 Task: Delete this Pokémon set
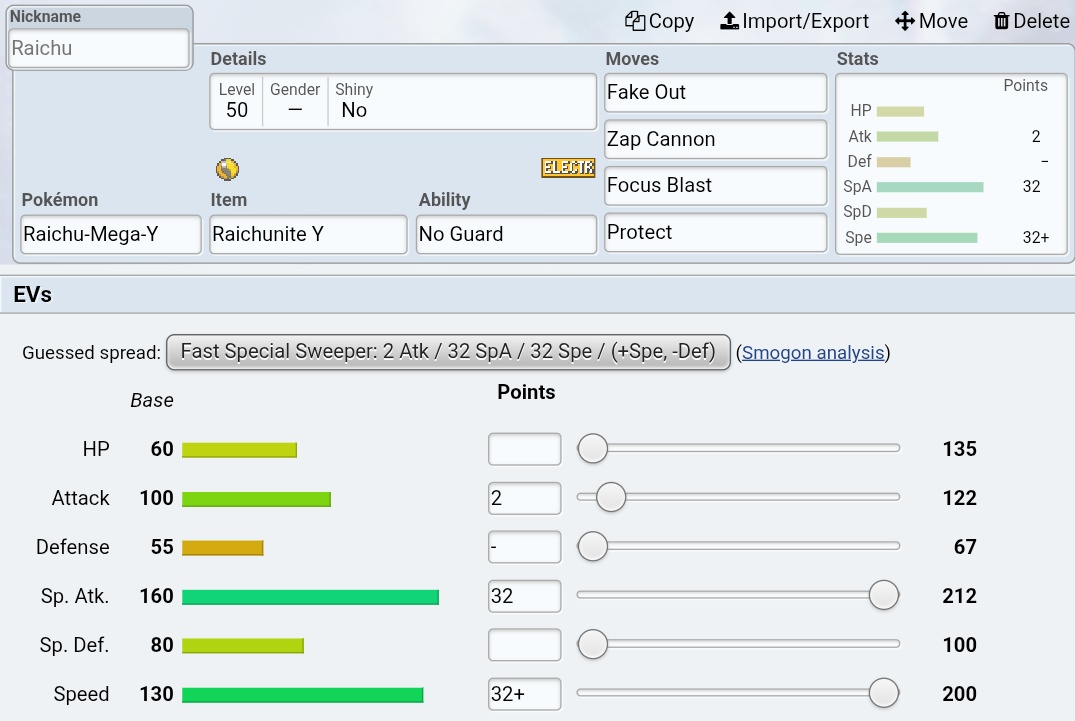point(1031,21)
